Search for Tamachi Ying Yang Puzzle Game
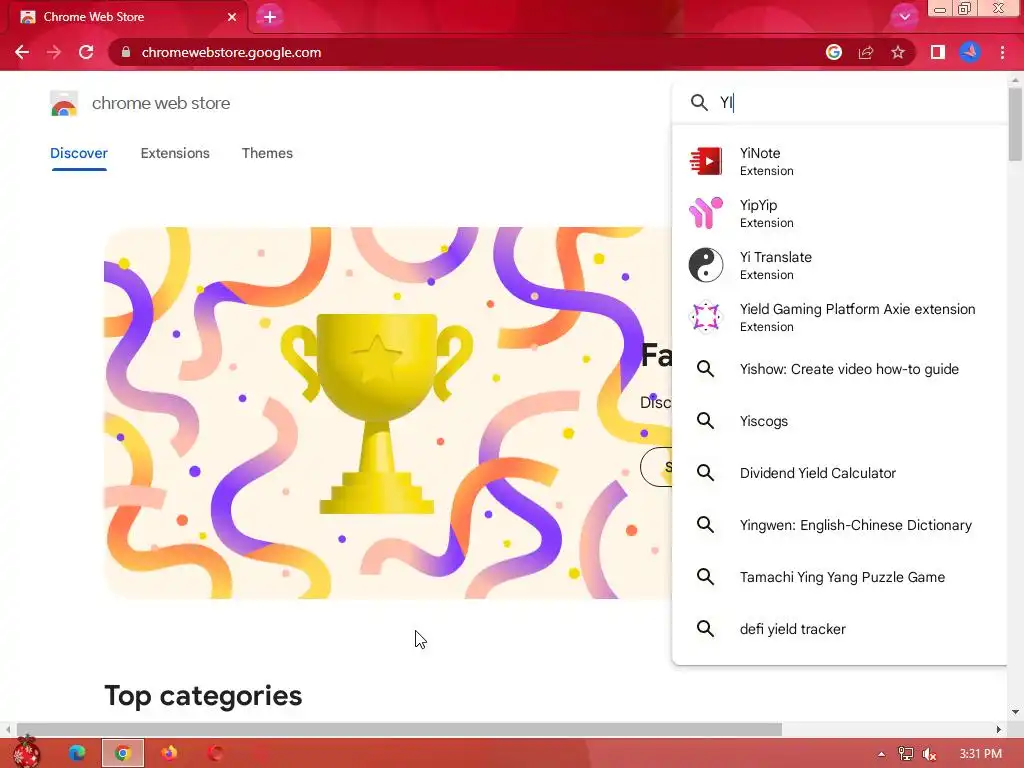 pos(839,577)
